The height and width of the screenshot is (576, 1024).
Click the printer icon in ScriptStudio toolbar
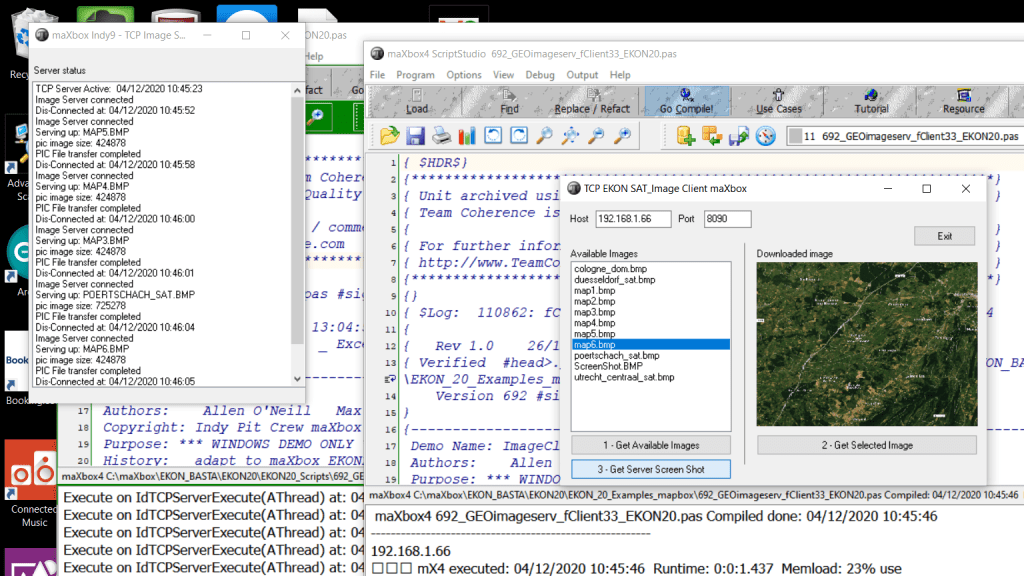(441, 135)
